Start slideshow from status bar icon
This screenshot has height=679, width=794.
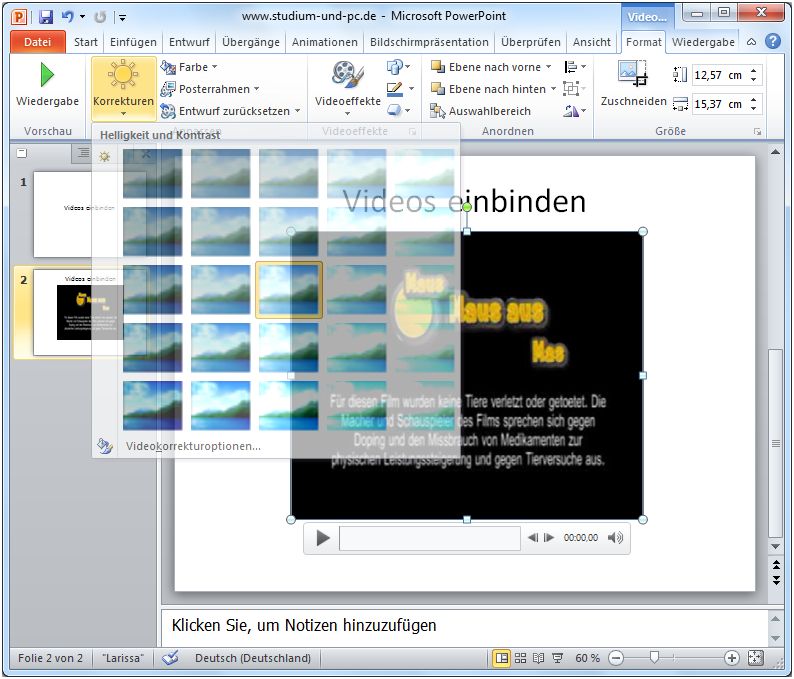[x=558, y=658]
